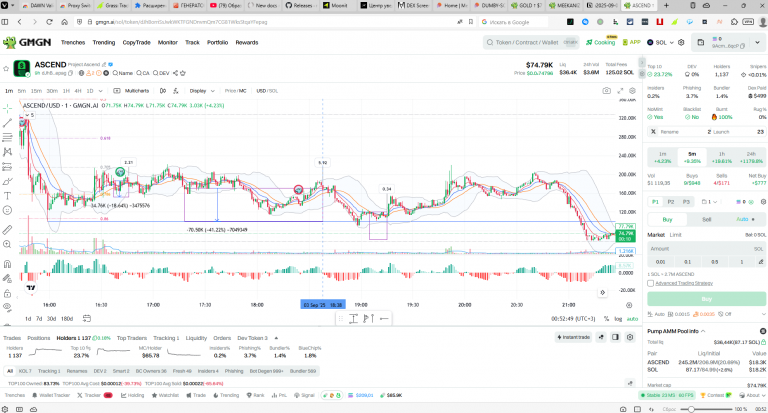Select the 180d chart range
The image size is (768, 413).
(x=67, y=318)
